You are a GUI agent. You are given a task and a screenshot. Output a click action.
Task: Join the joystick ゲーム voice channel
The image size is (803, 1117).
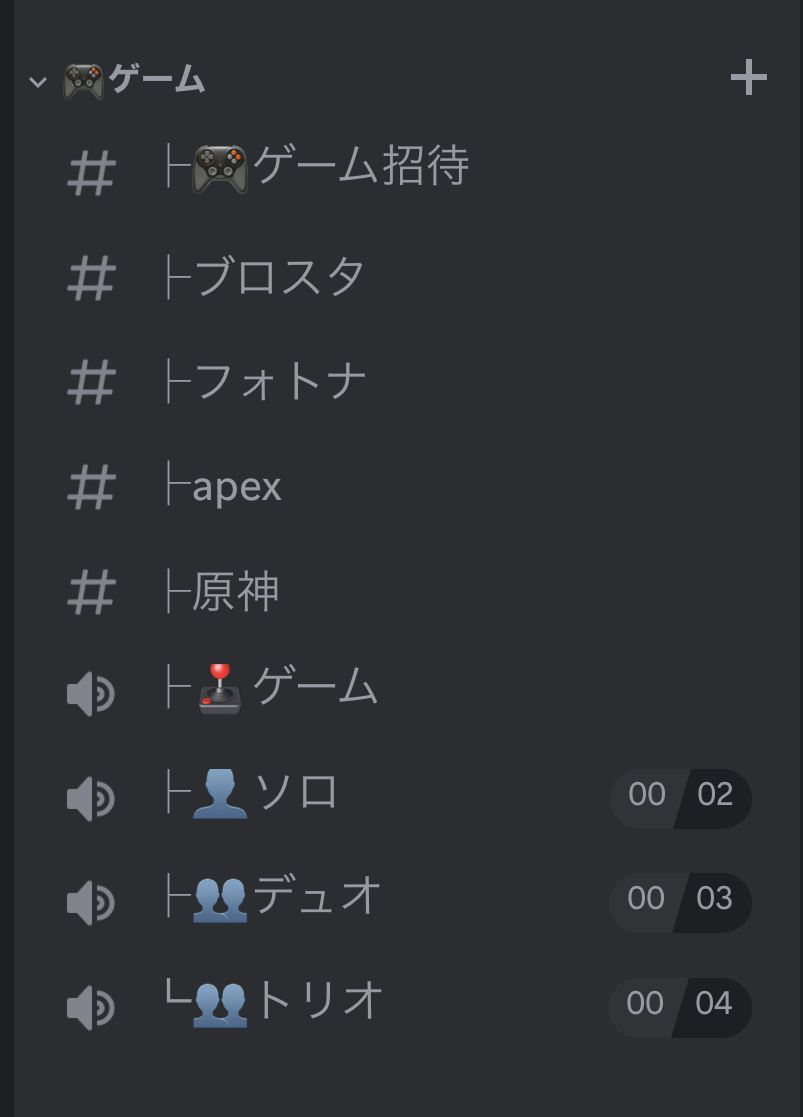click(404, 690)
